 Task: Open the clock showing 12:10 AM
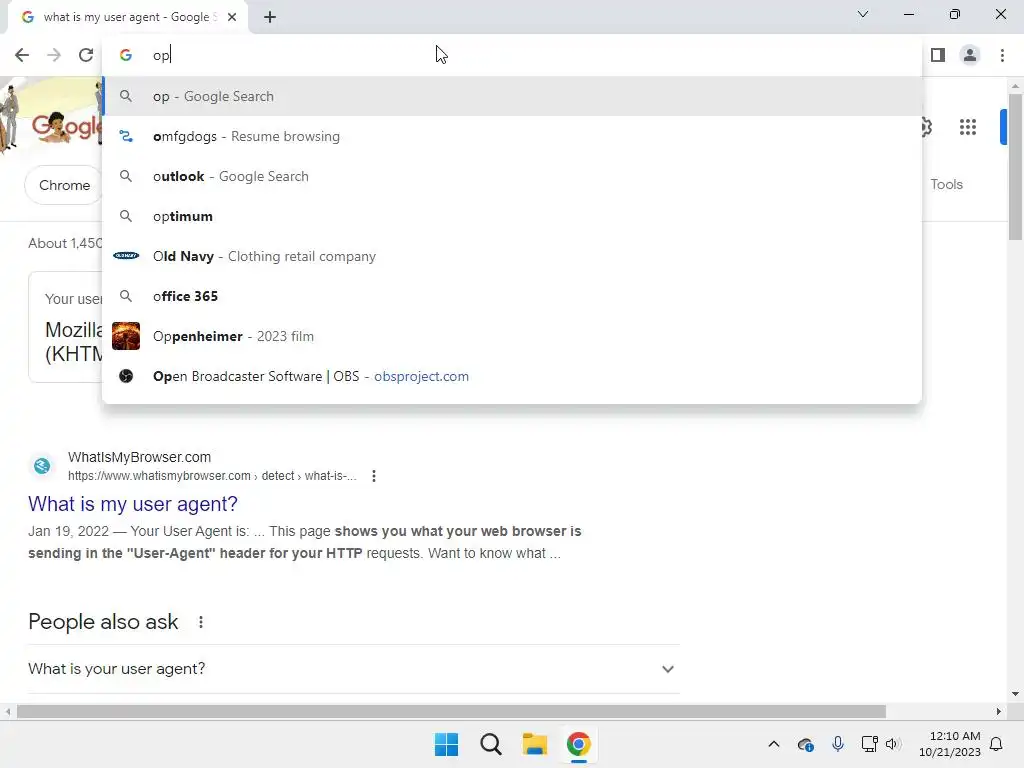pyautogui.click(x=950, y=744)
